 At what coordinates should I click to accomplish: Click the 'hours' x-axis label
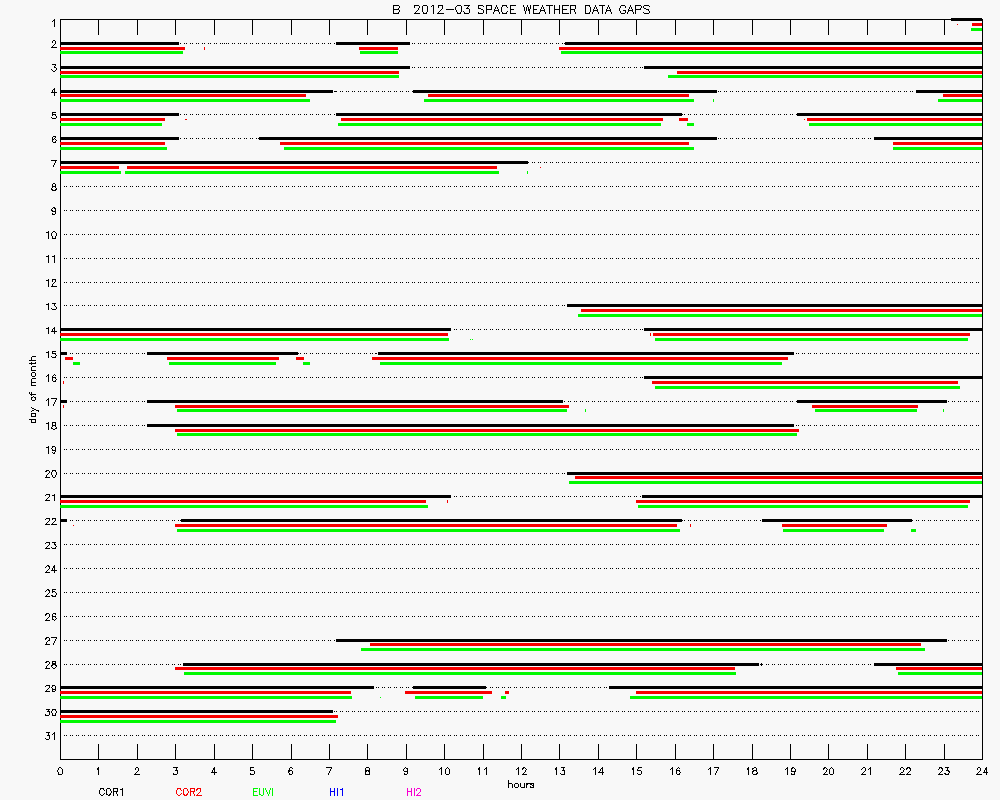click(520, 785)
